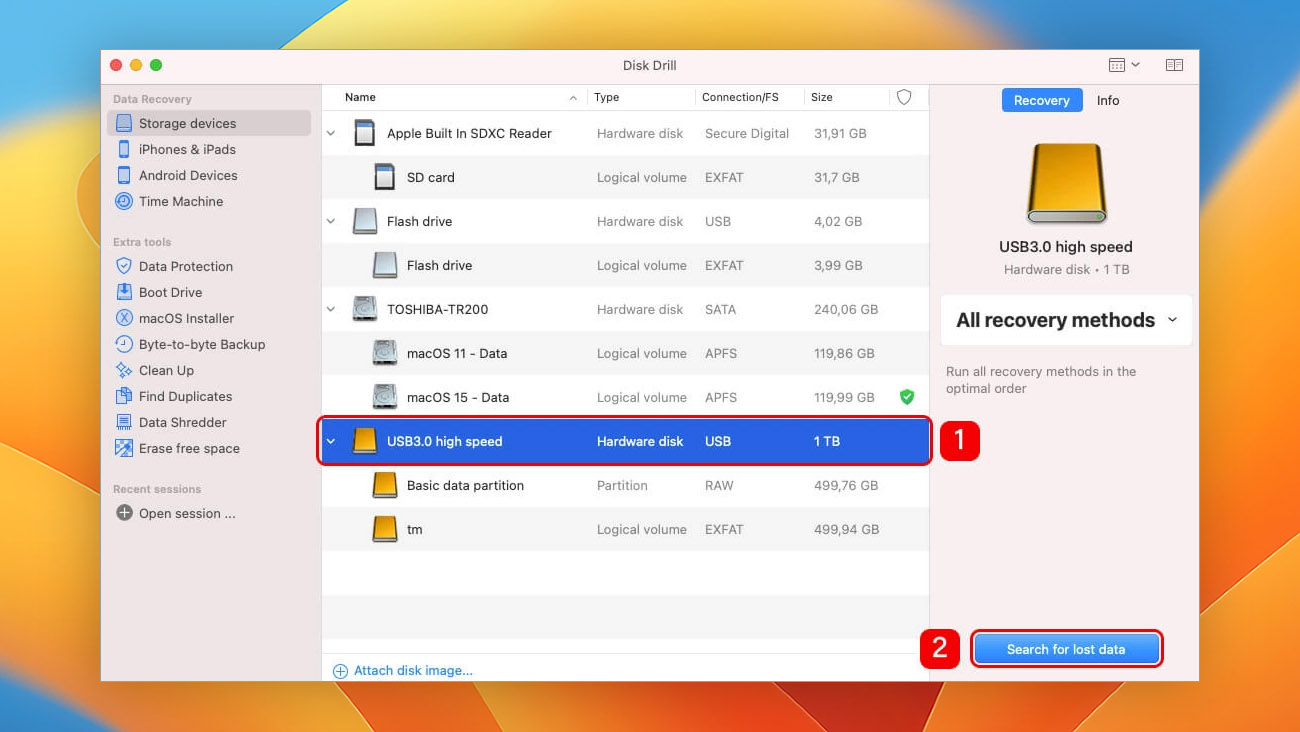Click Partition type cell
Screen dimensions: 1300x732
click(622, 485)
